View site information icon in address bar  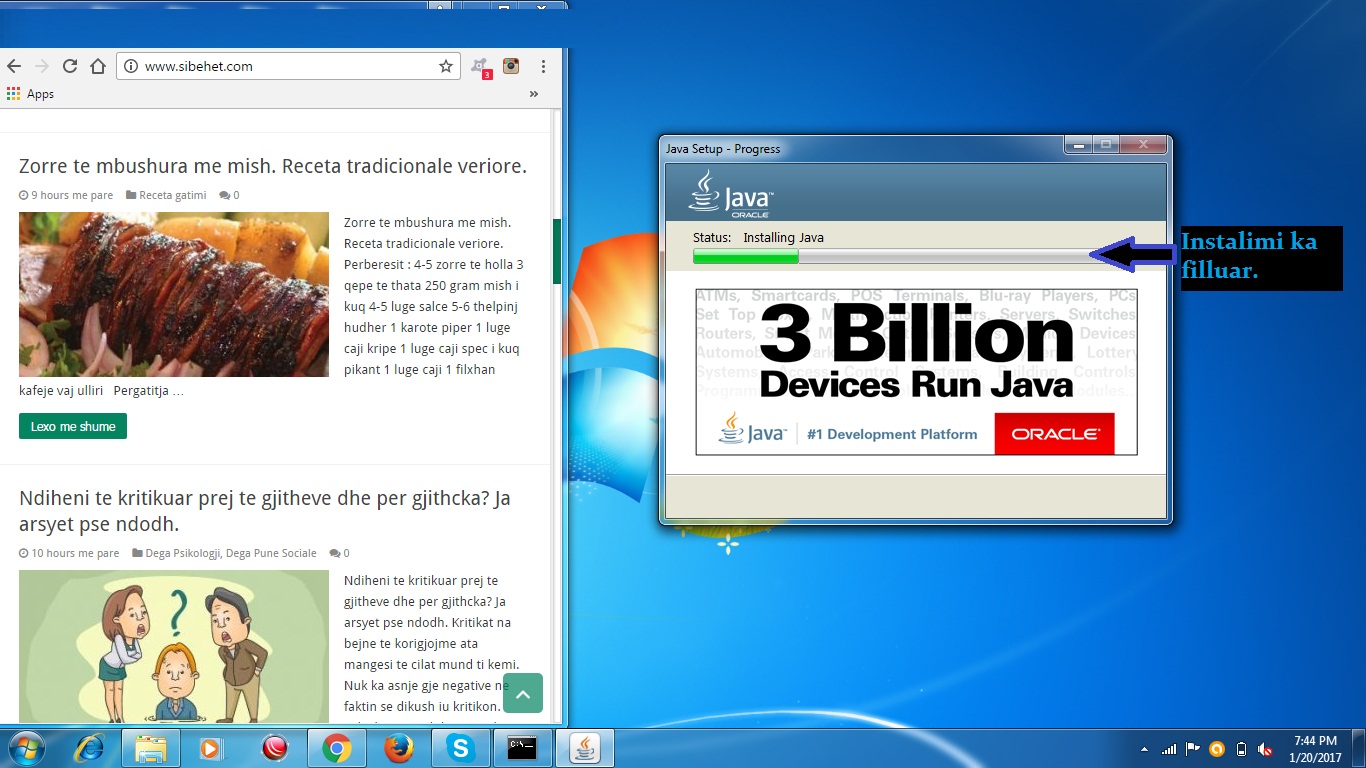[x=130, y=66]
